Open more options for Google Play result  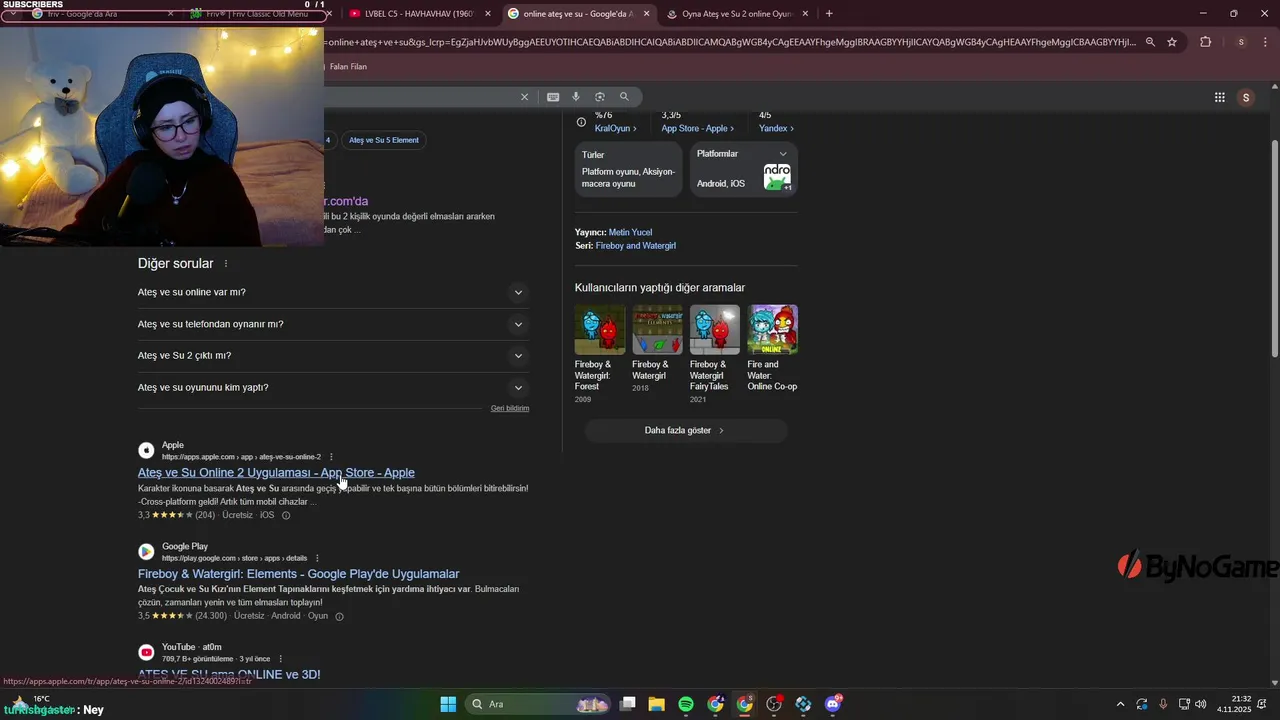[317, 558]
